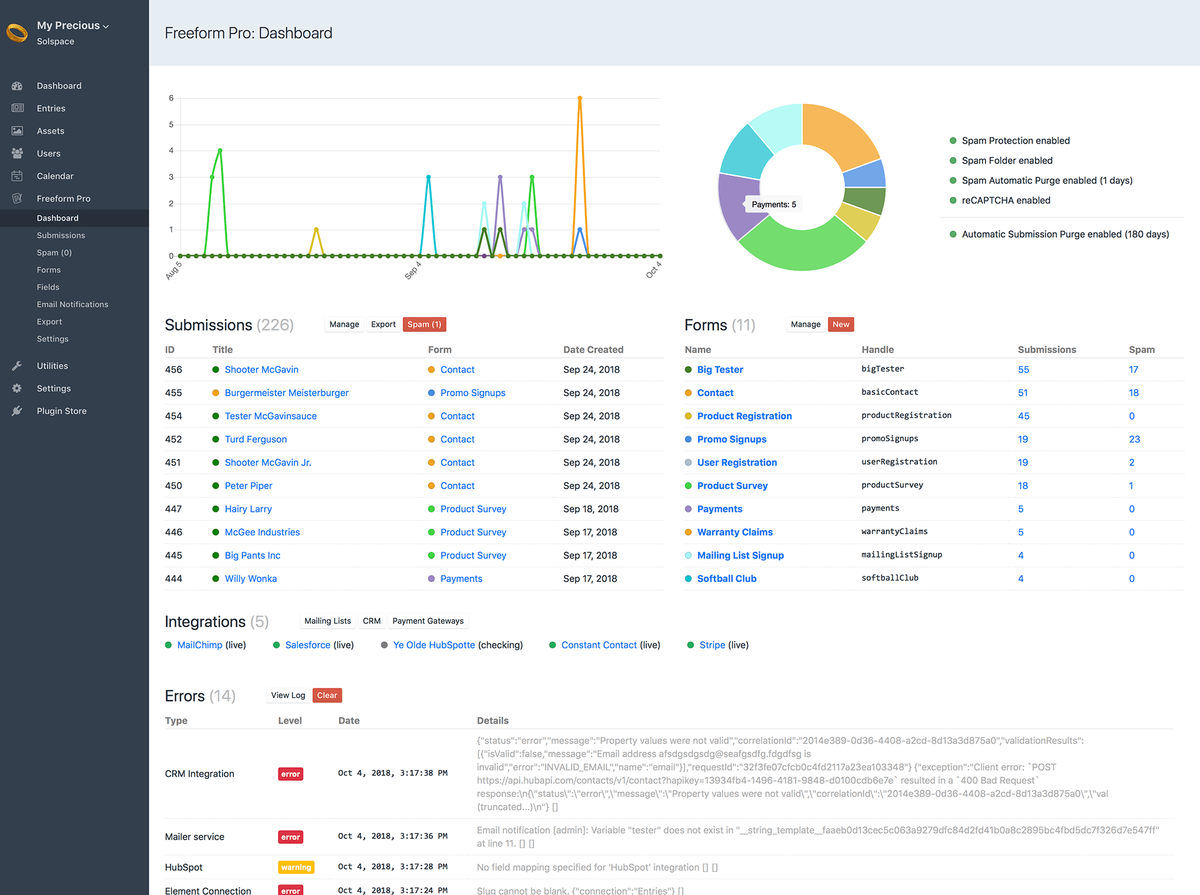Image resolution: width=1200 pixels, height=895 pixels.
Task: Open submission Tester McGavinsauce
Action: coord(271,416)
